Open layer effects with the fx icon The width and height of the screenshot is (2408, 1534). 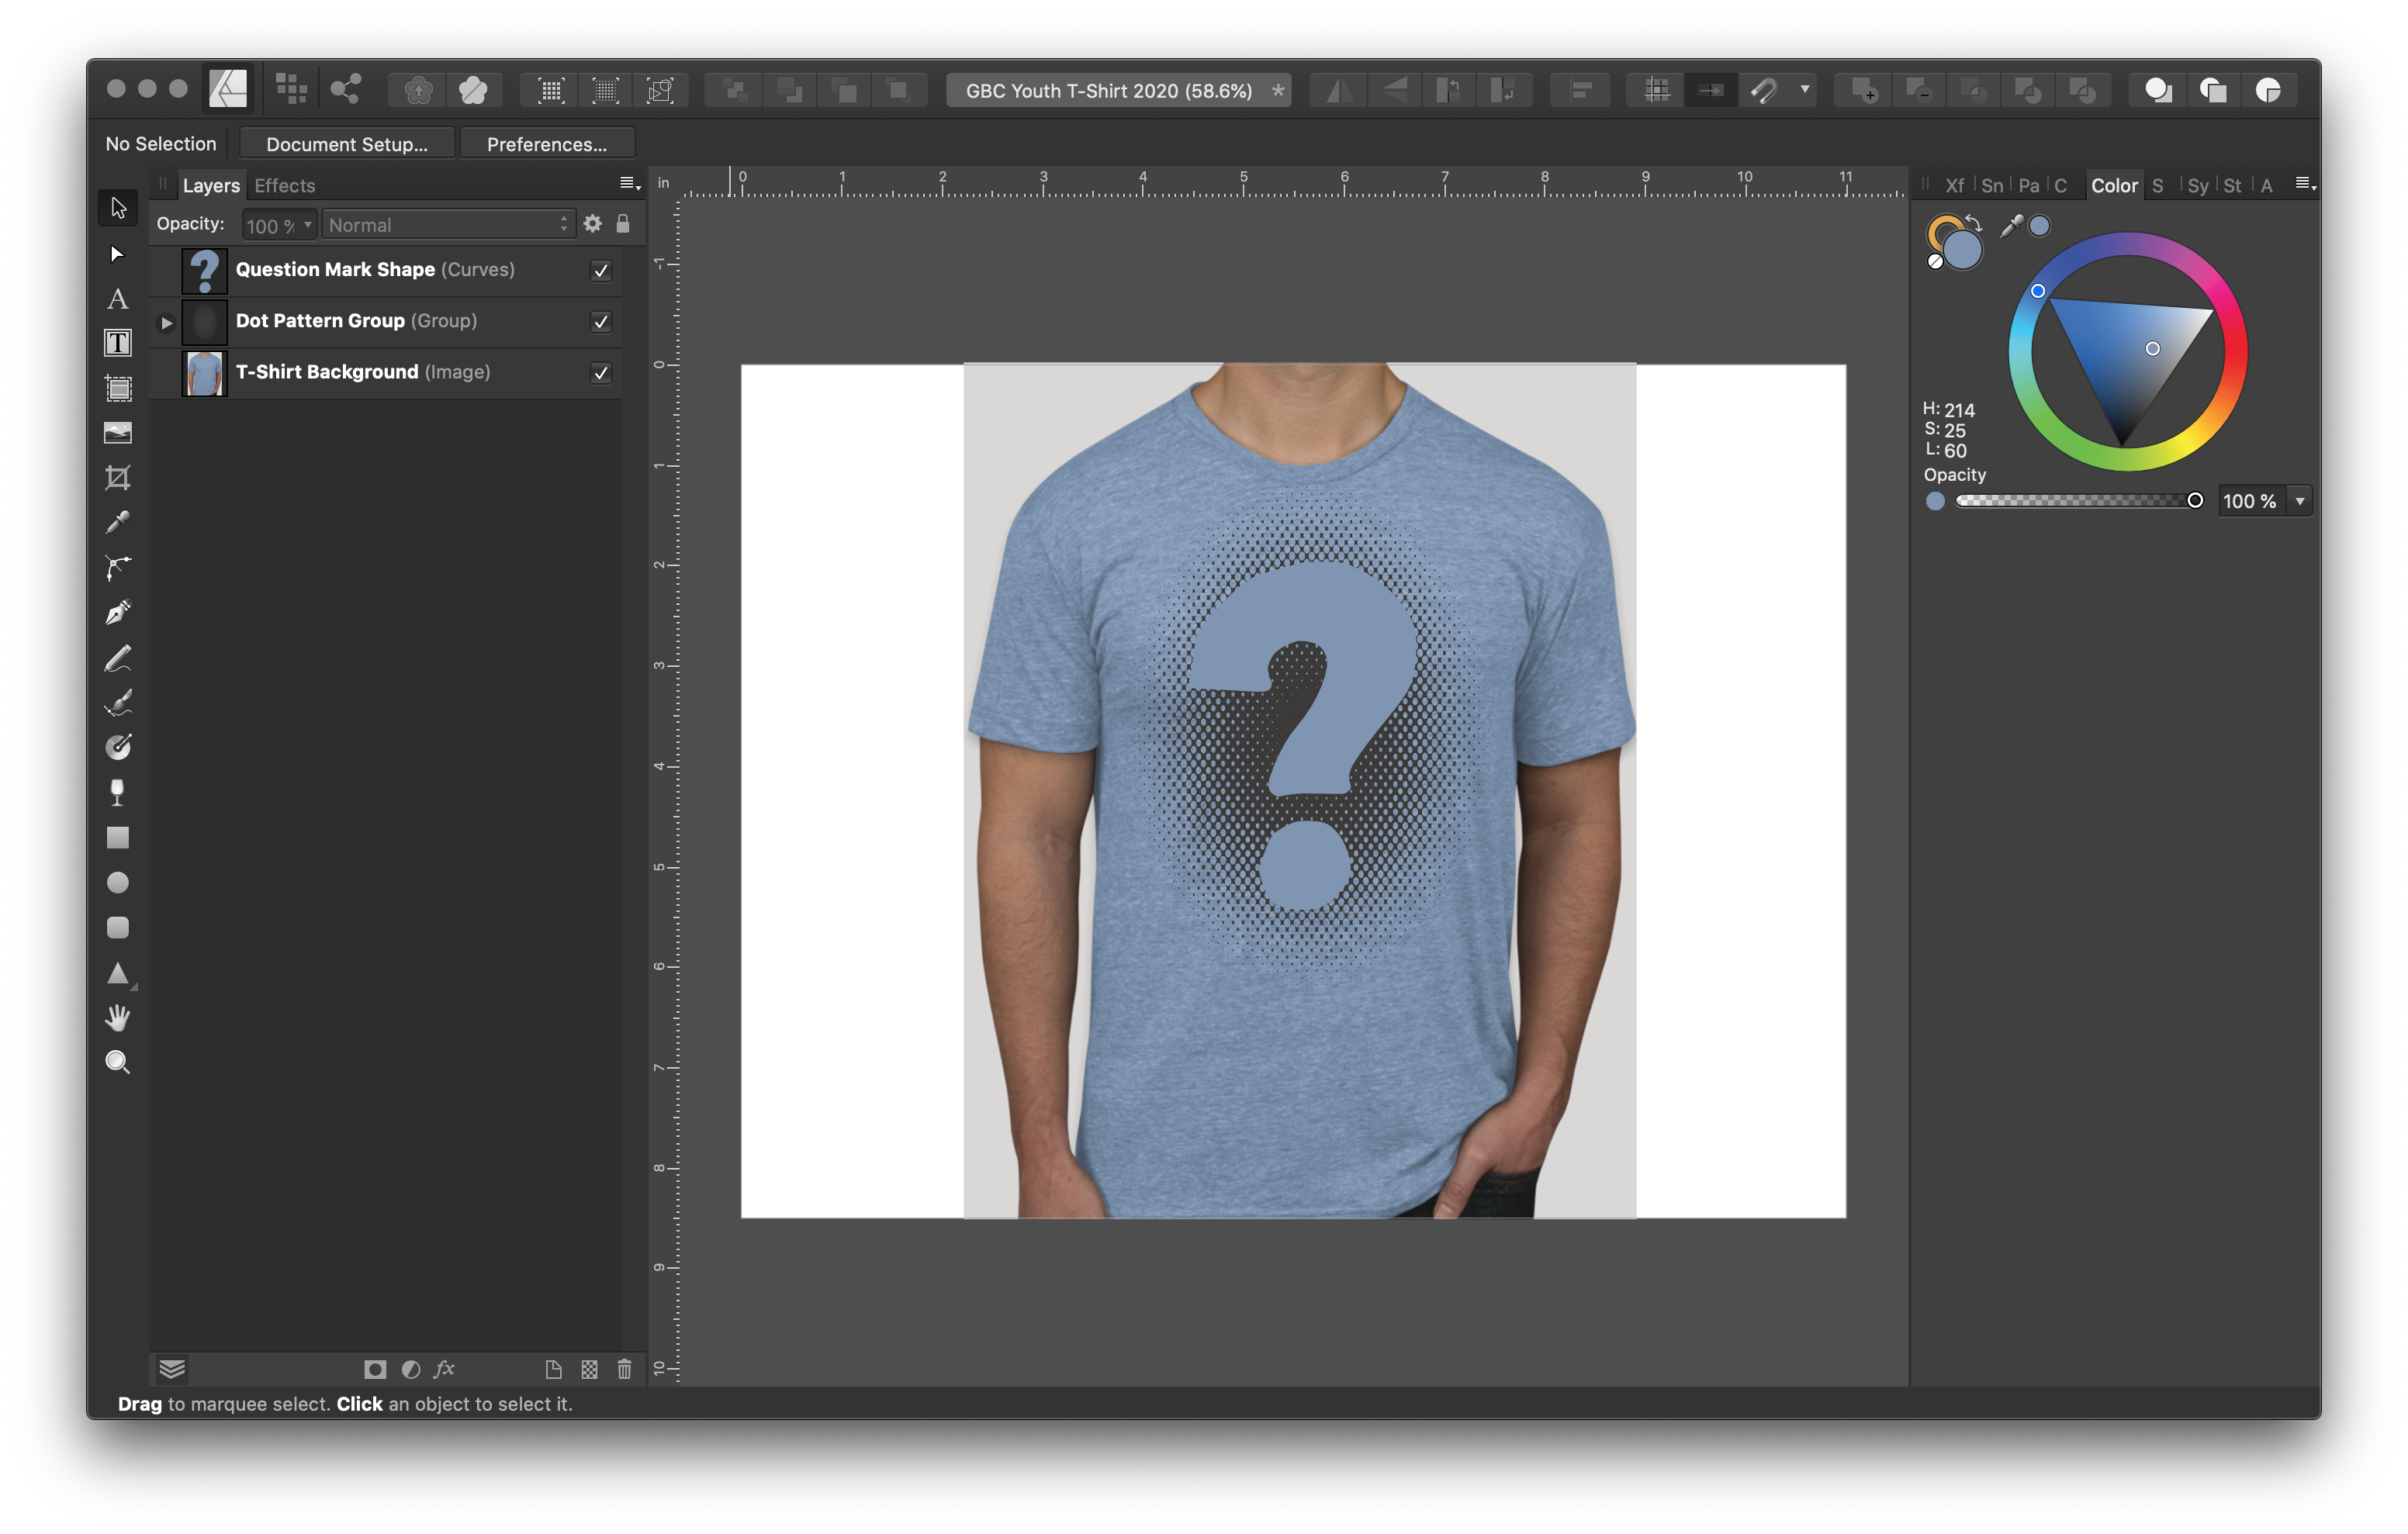tap(444, 1370)
